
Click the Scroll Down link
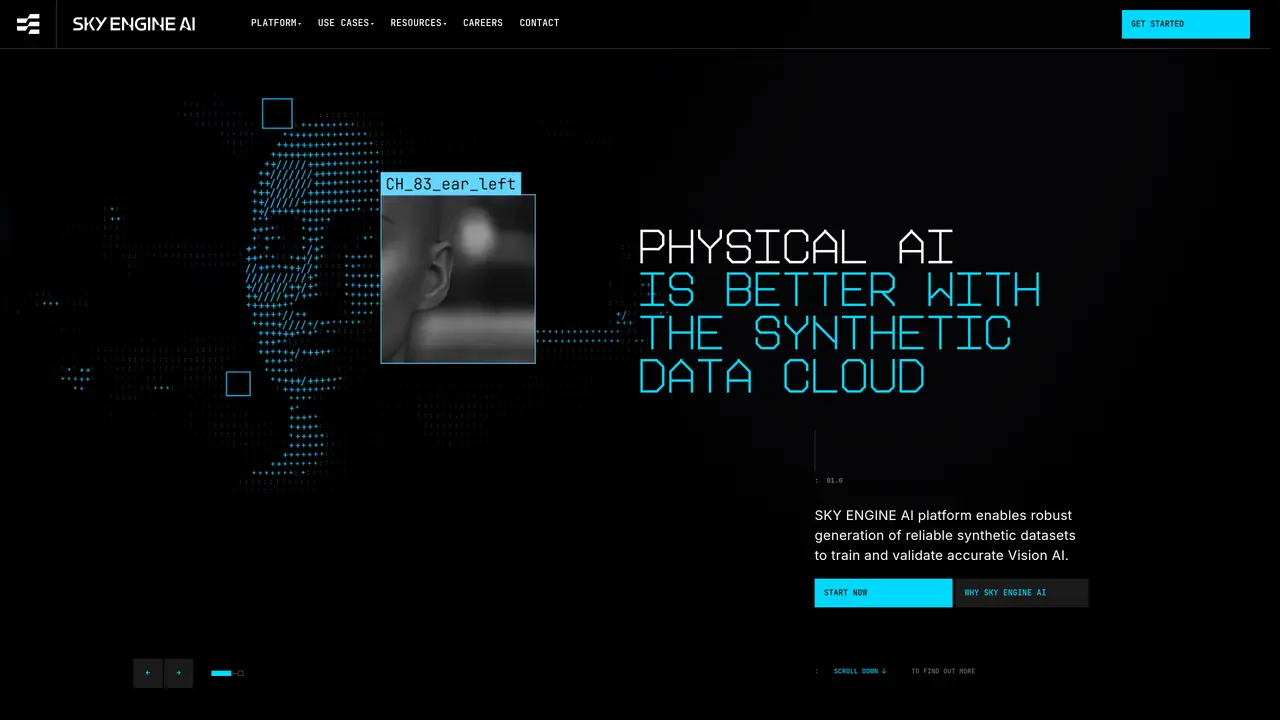pyautogui.click(x=860, y=671)
